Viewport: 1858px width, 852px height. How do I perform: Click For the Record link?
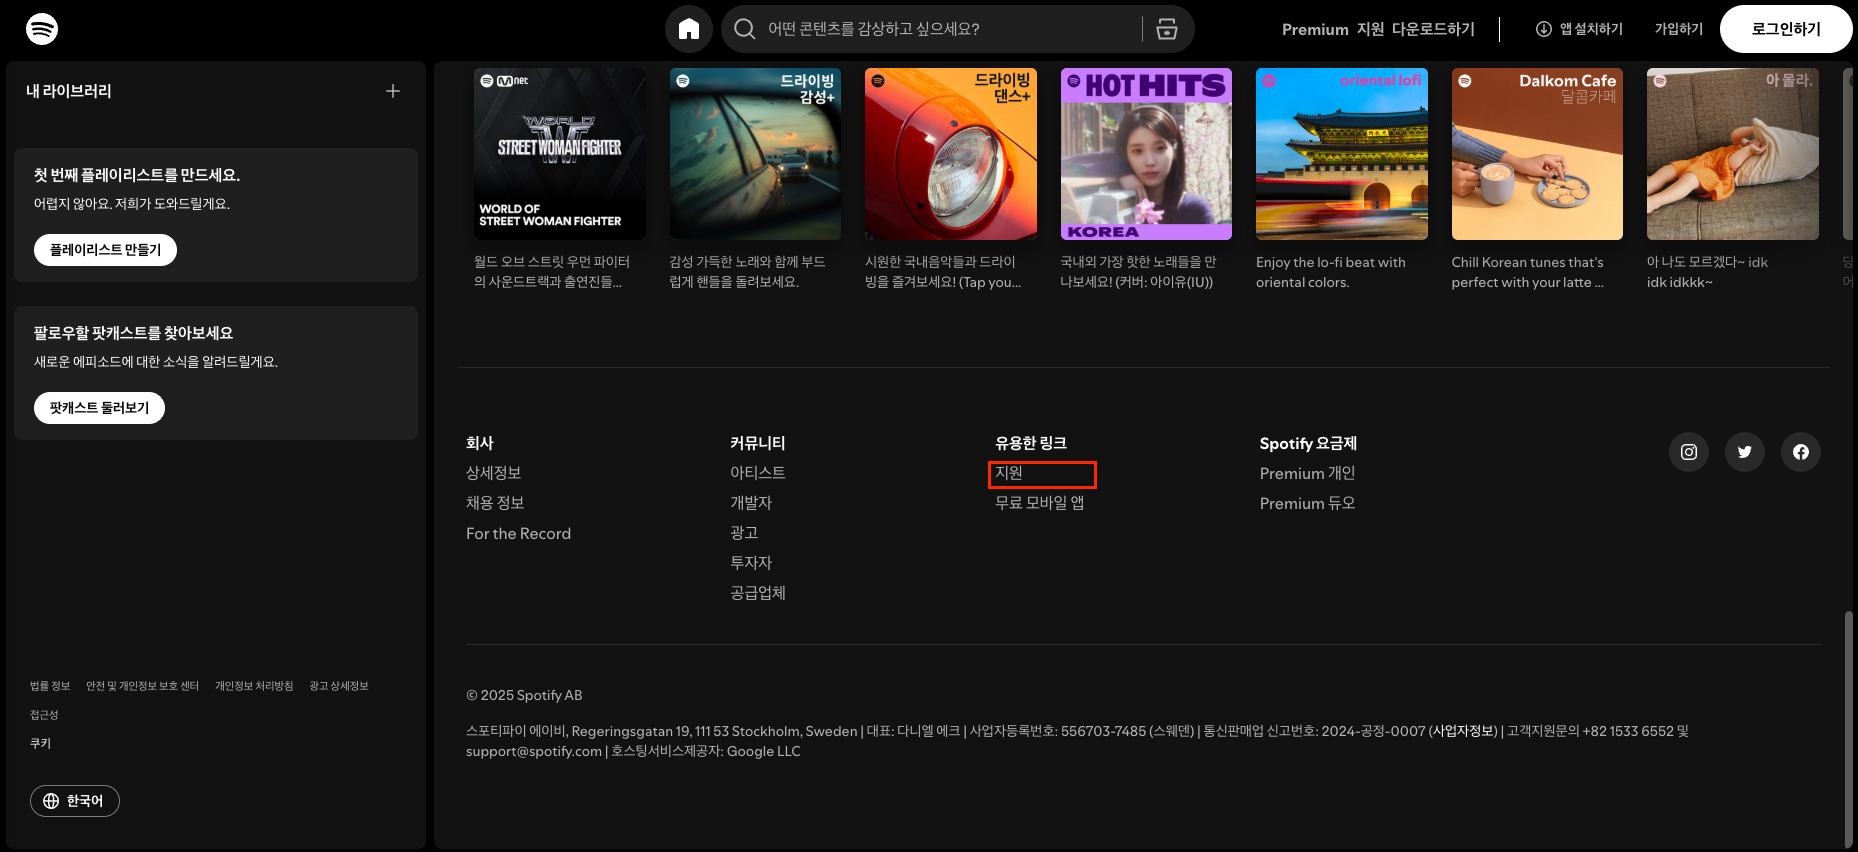[x=518, y=534]
